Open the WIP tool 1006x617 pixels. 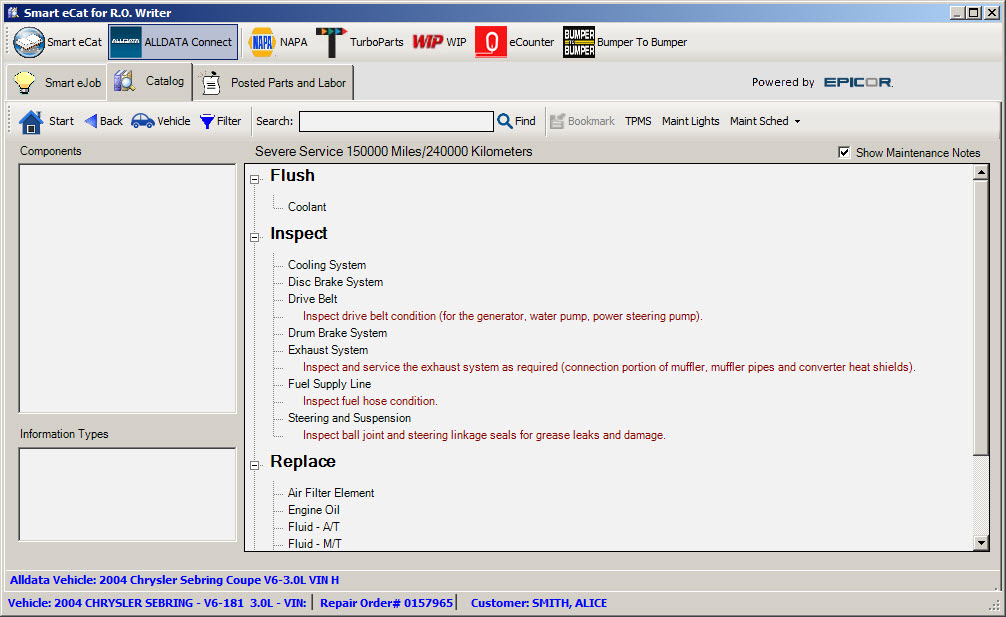(x=428, y=42)
